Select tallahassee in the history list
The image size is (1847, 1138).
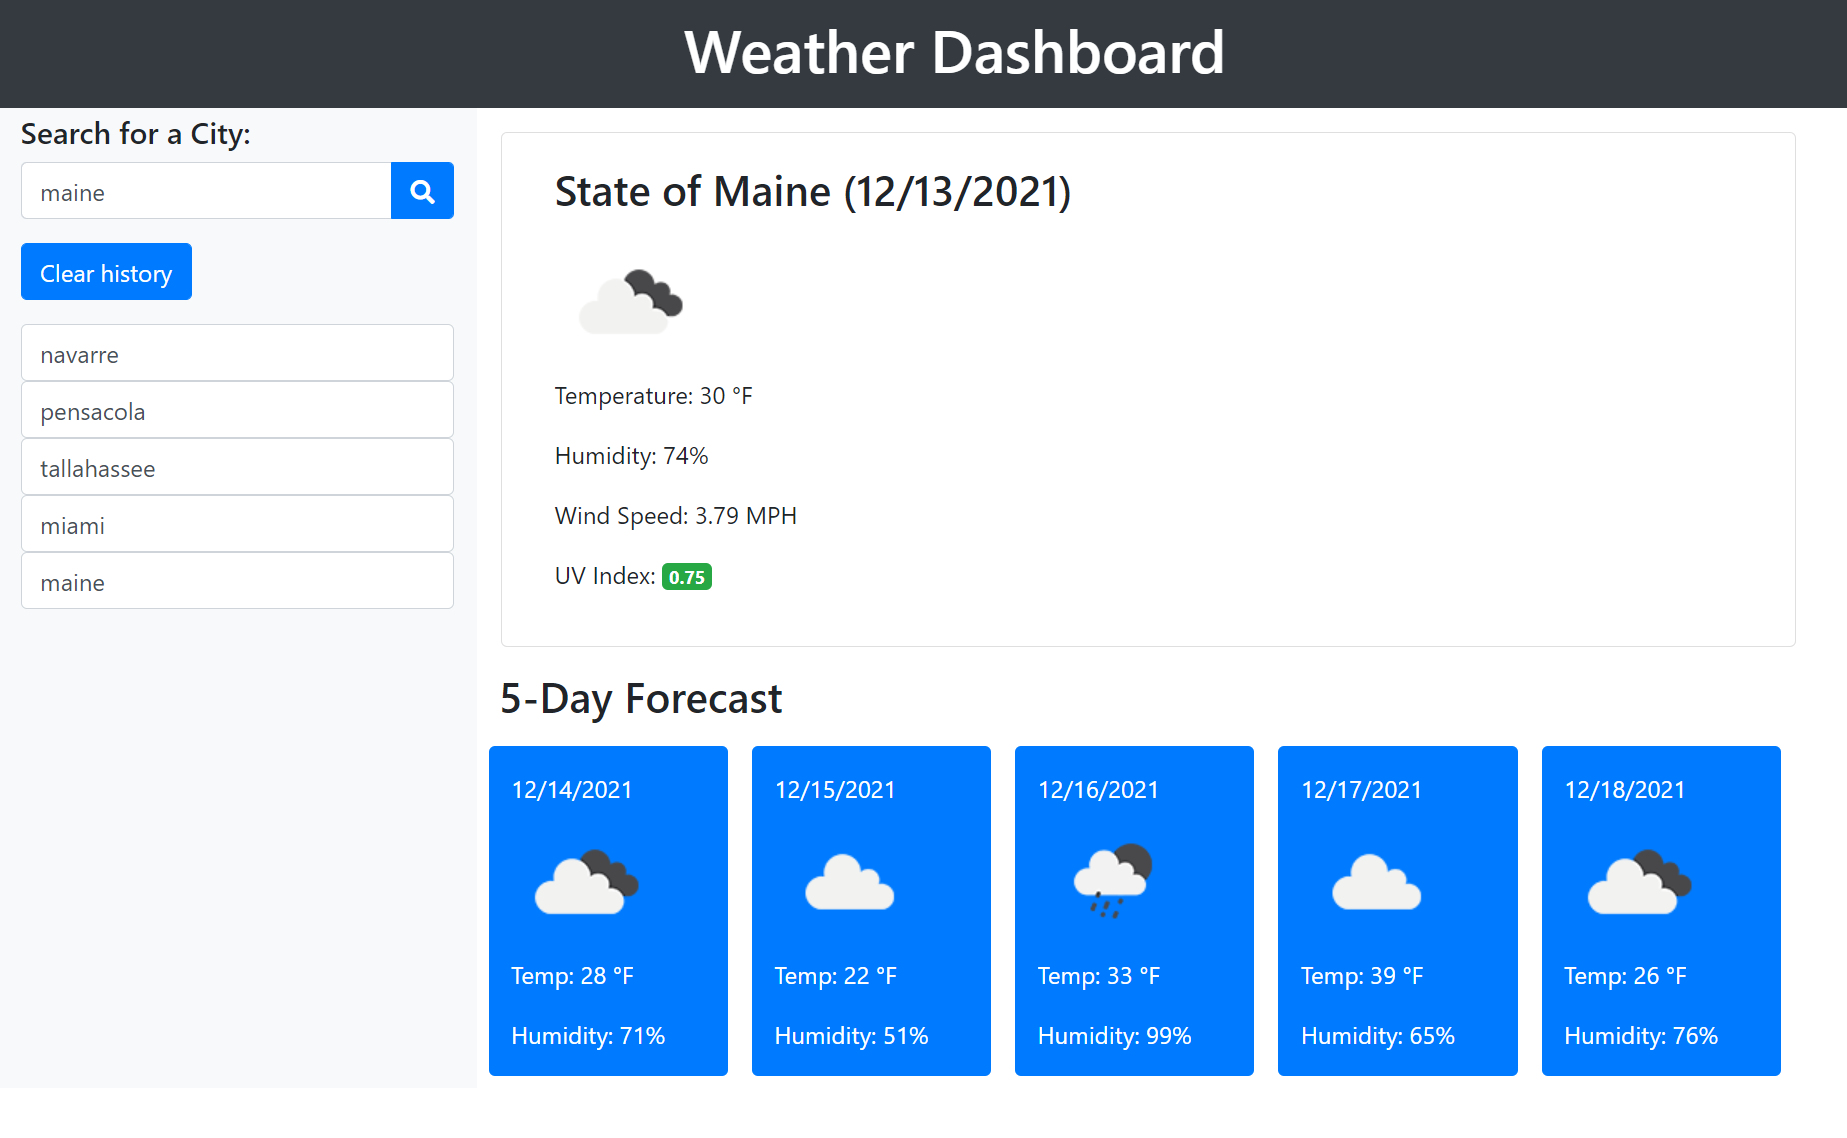[x=237, y=467]
